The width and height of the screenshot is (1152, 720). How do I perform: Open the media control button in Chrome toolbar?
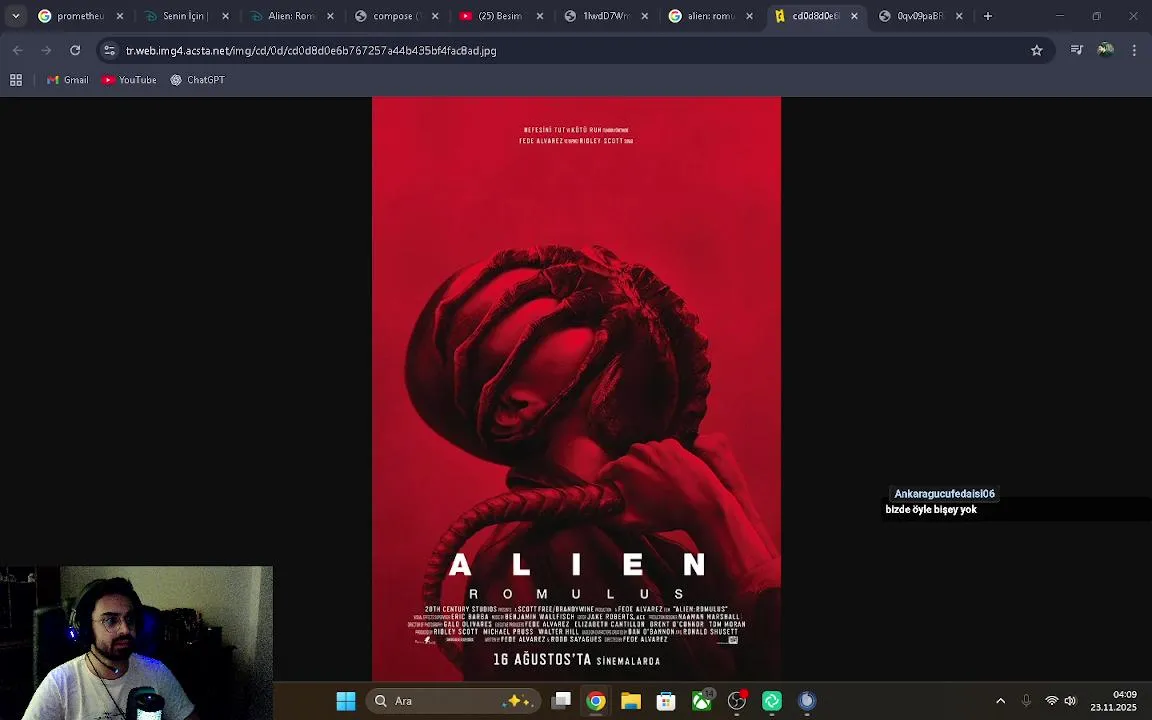(x=1077, y=50)
